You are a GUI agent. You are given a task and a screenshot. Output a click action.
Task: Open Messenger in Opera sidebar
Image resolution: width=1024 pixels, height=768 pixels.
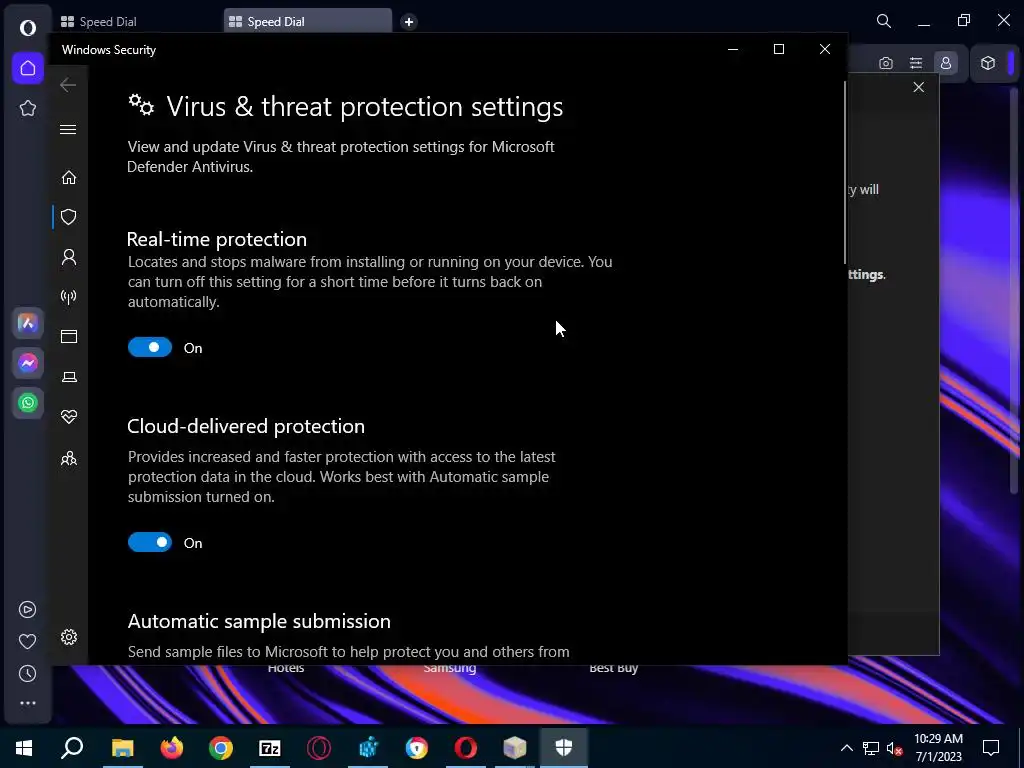point(27,363)
